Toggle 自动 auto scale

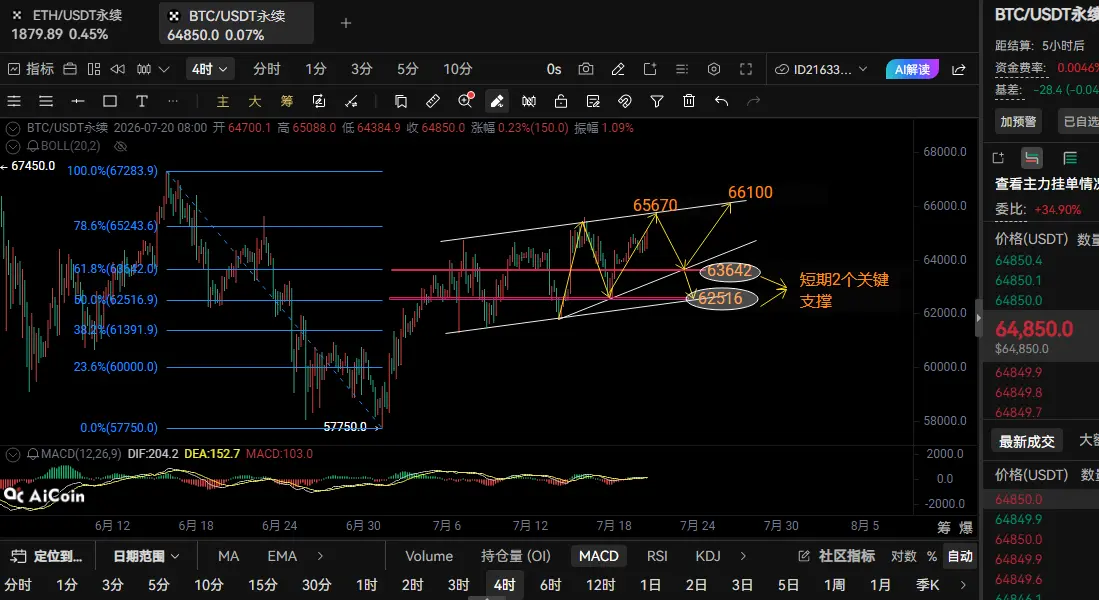(960, 557)
